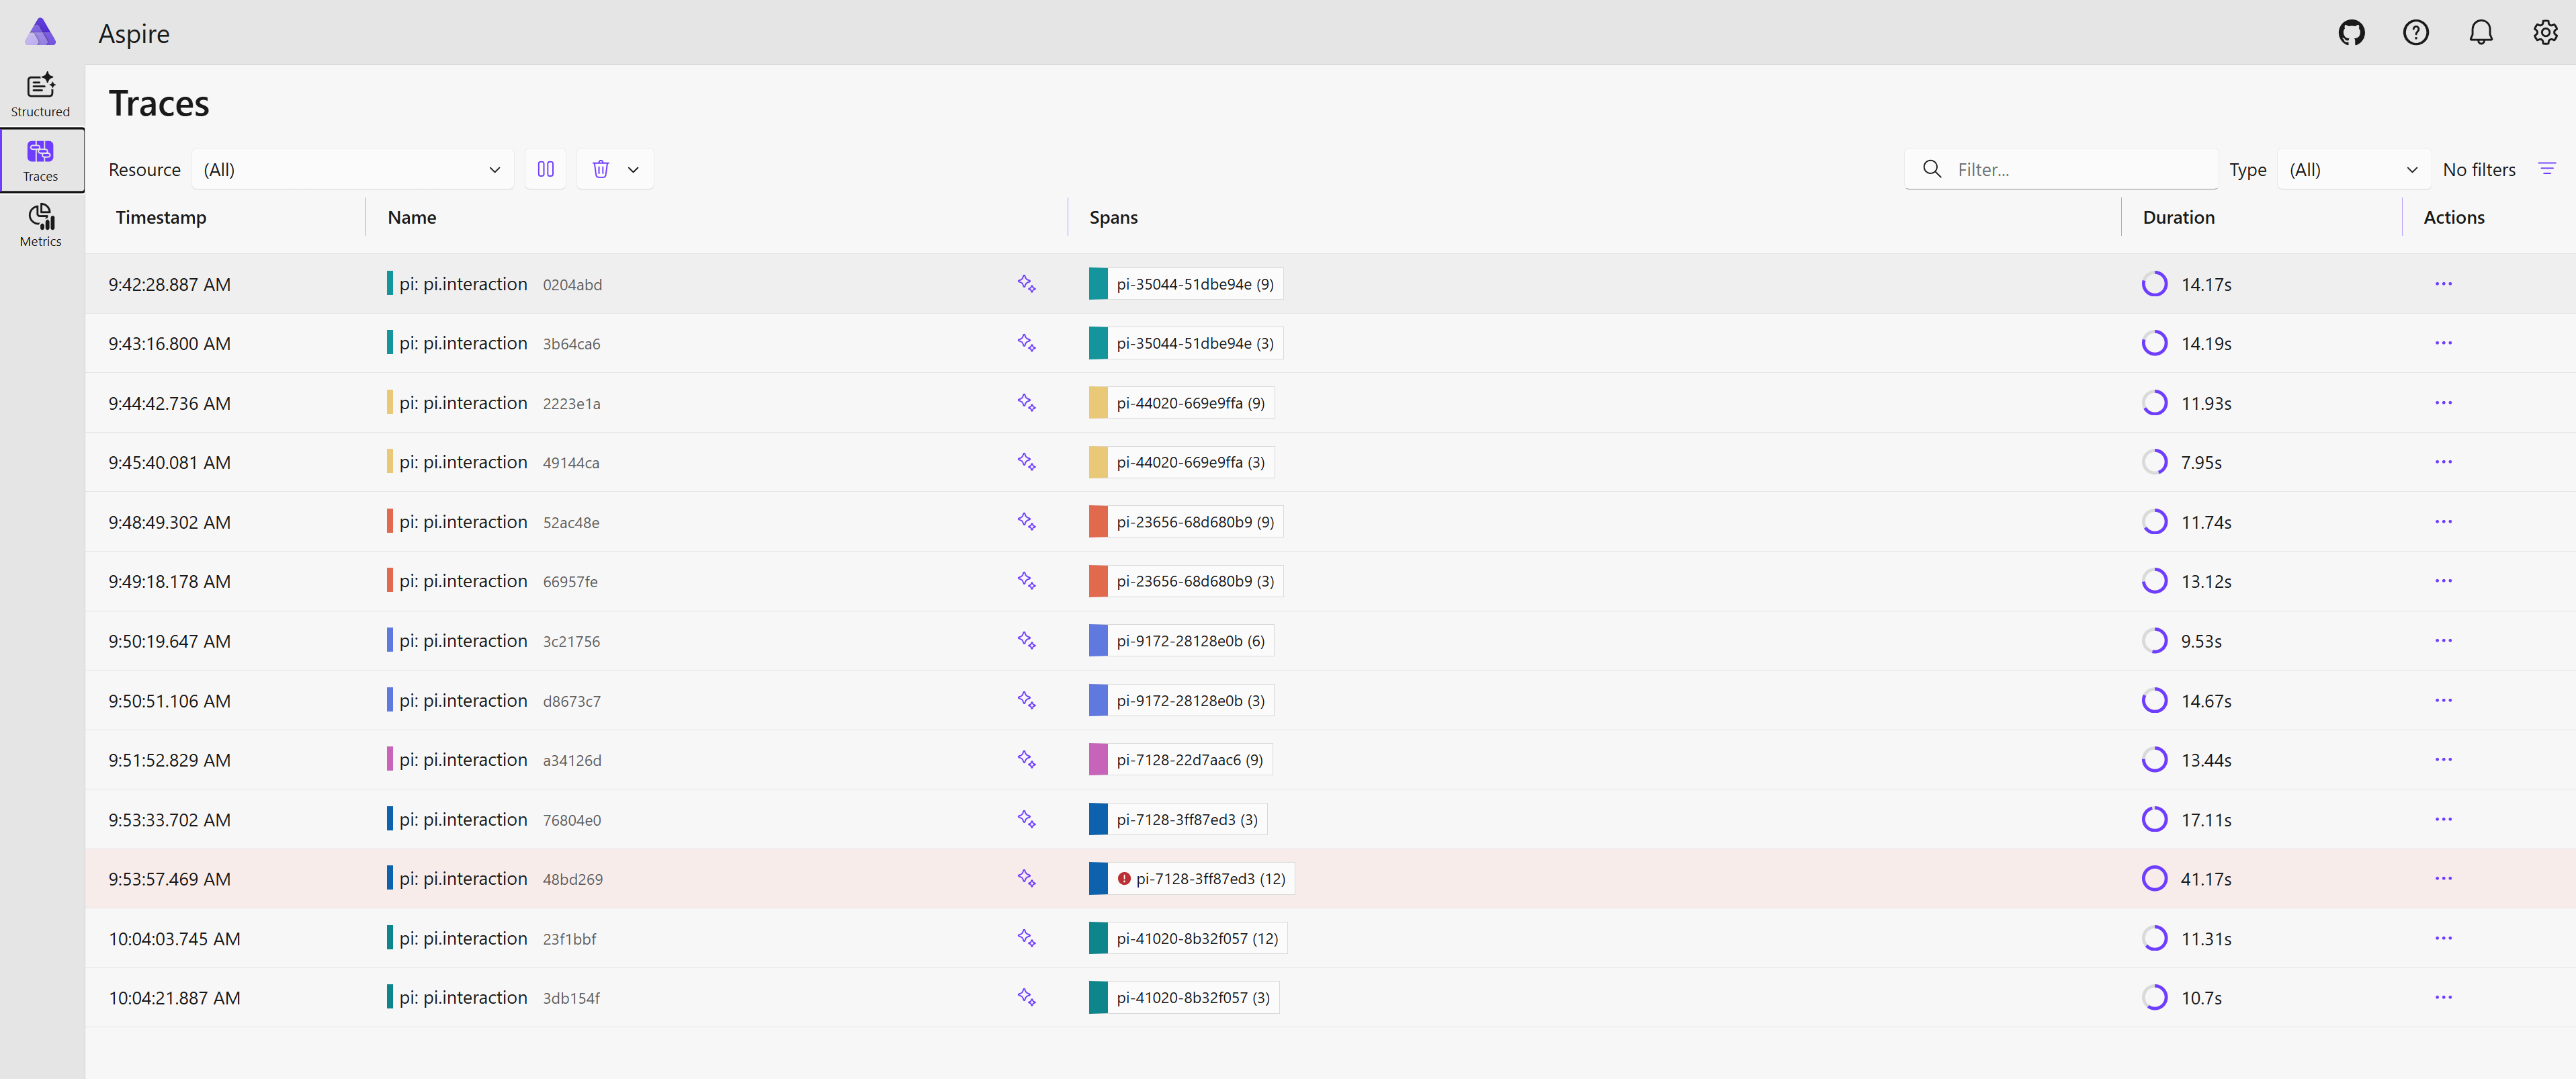Open actions menu for trace 0204abd
Screen dimensions: 2576x1079
[x=2443, y=284]
